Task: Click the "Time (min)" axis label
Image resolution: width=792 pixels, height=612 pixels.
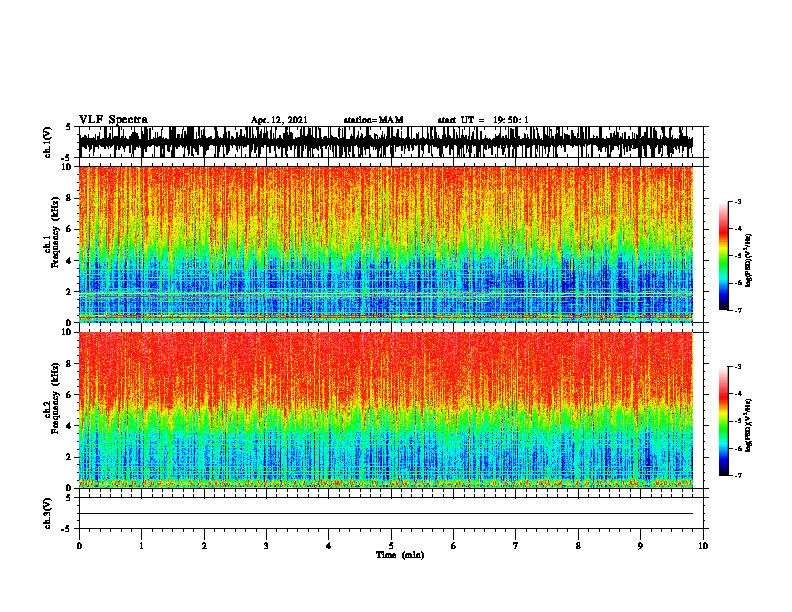Action: pos(400,555)
